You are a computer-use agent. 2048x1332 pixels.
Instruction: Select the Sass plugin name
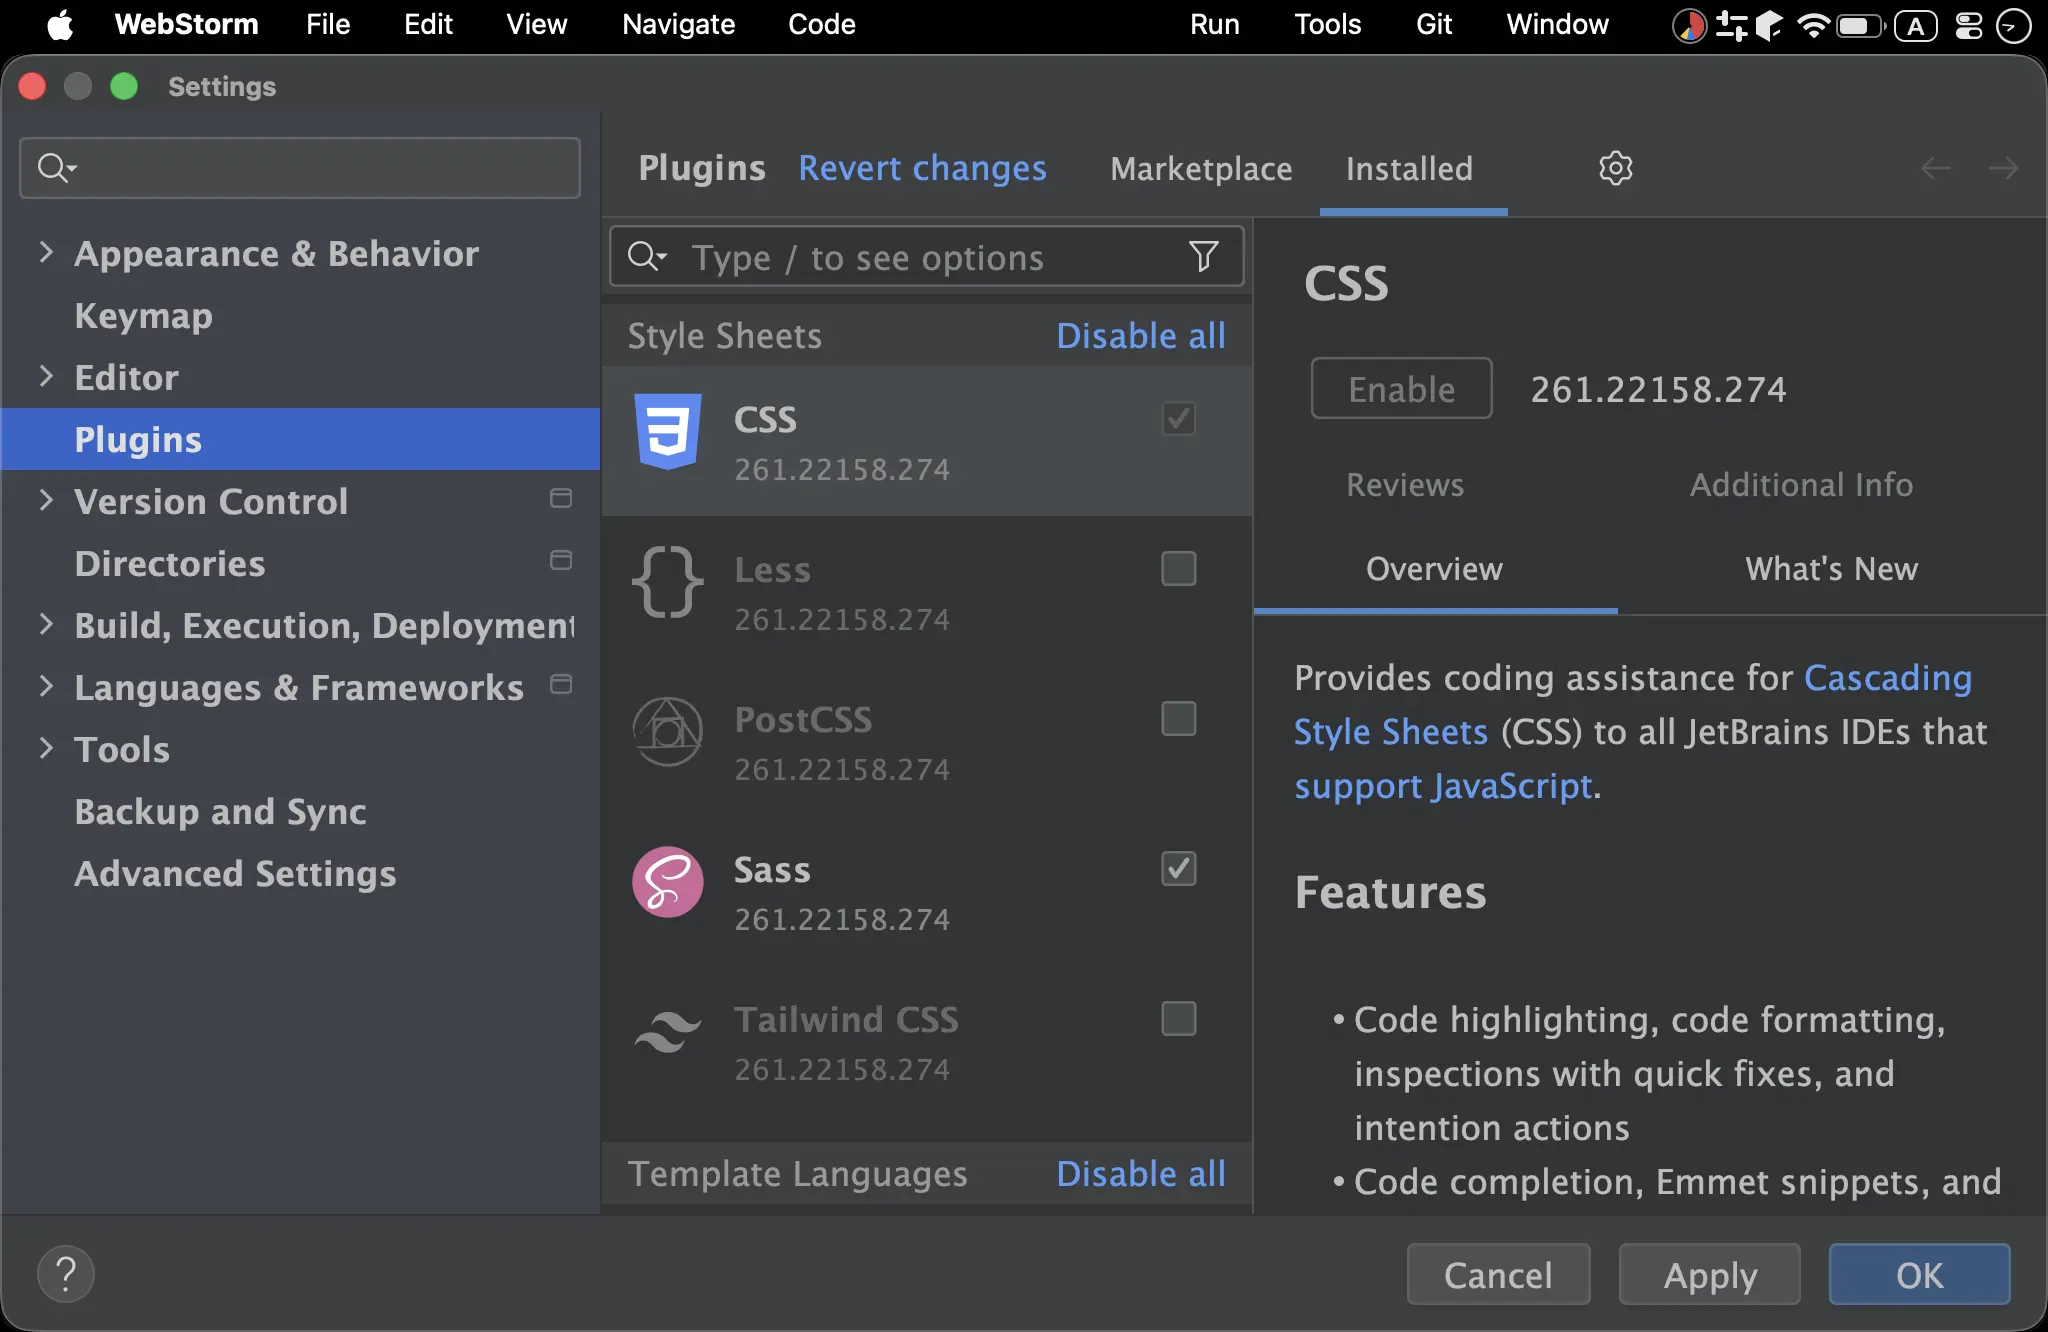point(773,870)
